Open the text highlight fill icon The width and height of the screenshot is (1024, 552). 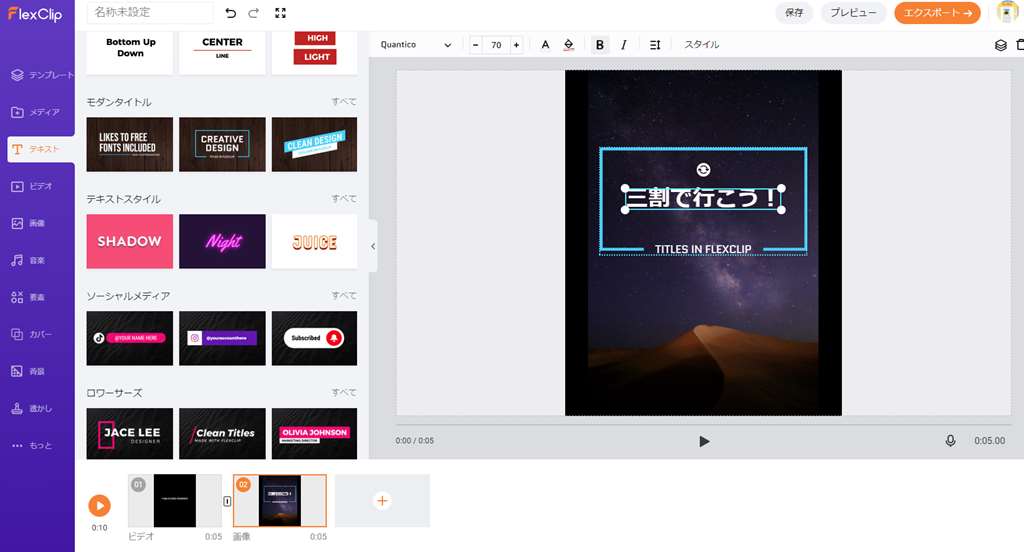(x=569, y=45)
